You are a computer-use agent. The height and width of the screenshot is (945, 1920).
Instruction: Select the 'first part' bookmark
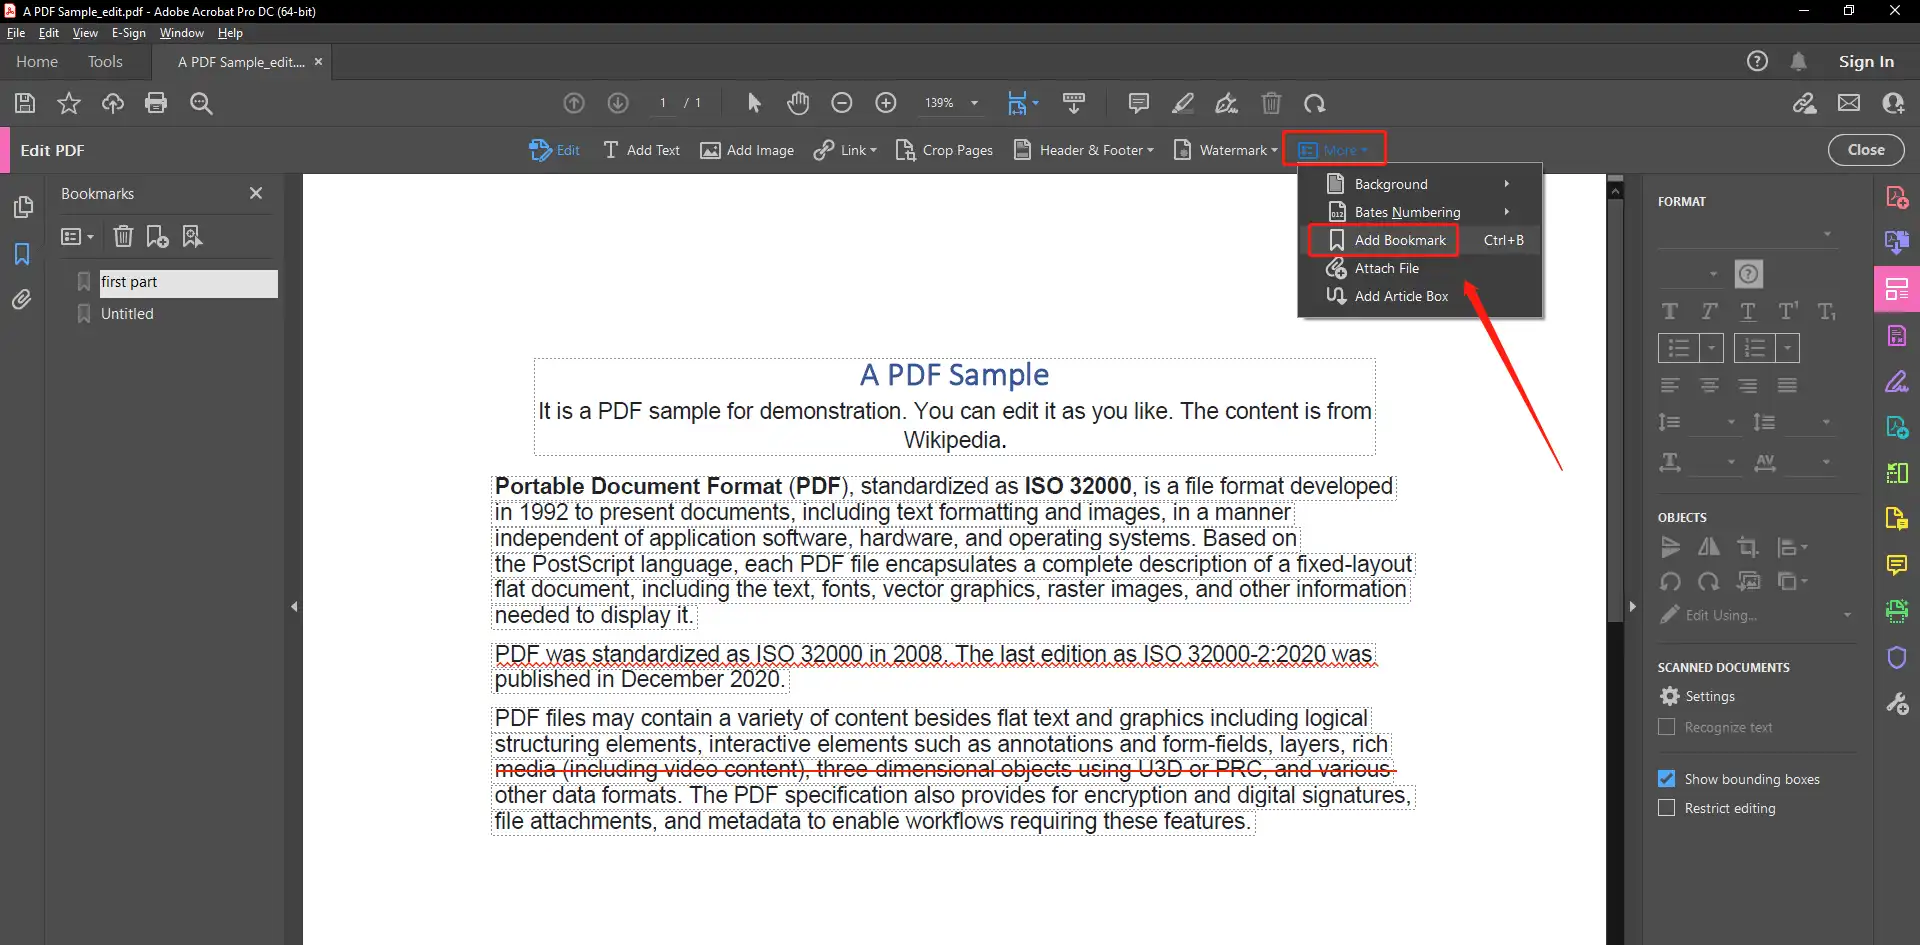coord(187,283)
